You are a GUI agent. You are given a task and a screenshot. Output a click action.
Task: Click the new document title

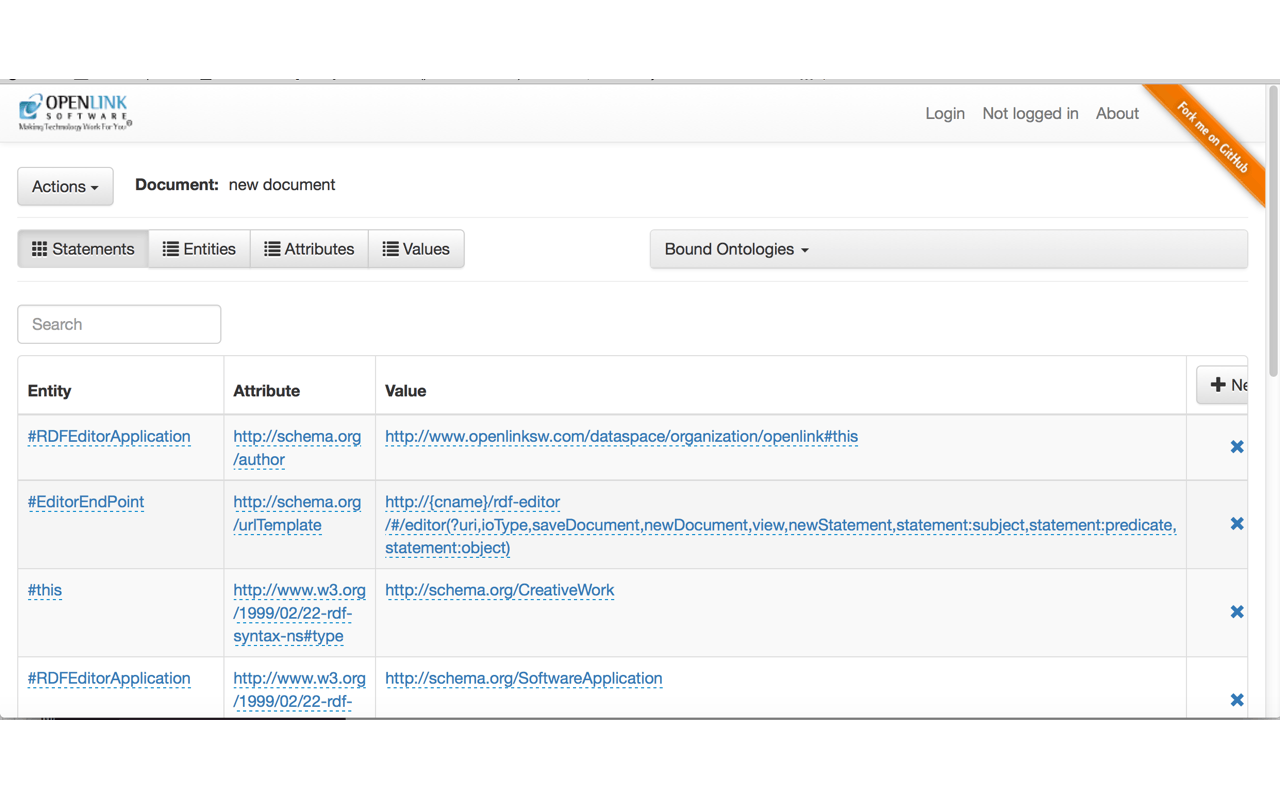click(x=282, y=185)
